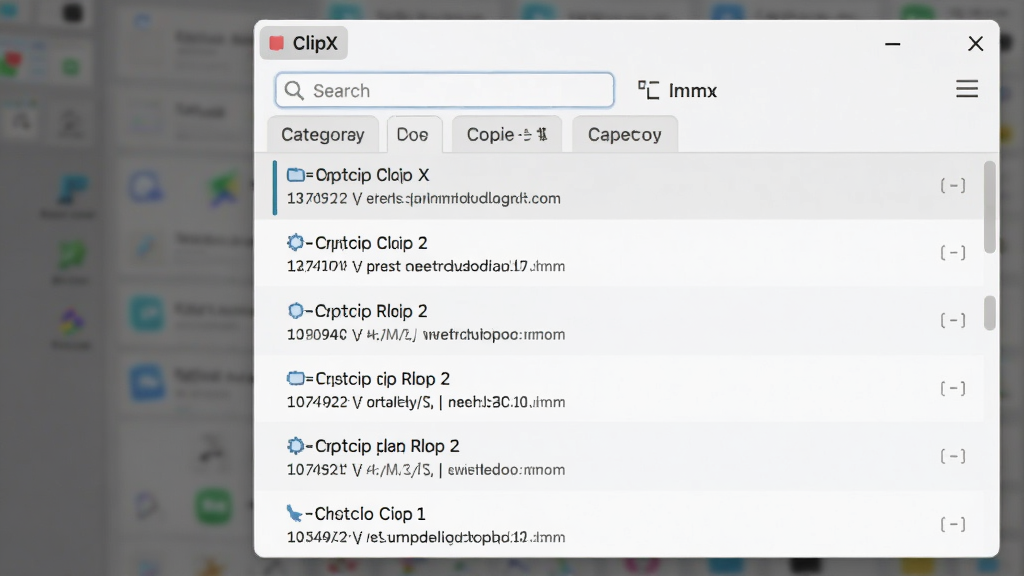The height and width of the screenshot is (576, 1024).
Task: Click the magnifier icon in Search box
Action: (294, 90)
